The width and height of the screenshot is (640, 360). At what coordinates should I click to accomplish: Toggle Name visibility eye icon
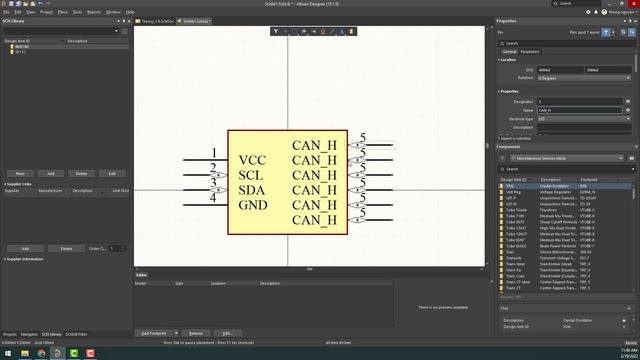click(x=628, y=110)
